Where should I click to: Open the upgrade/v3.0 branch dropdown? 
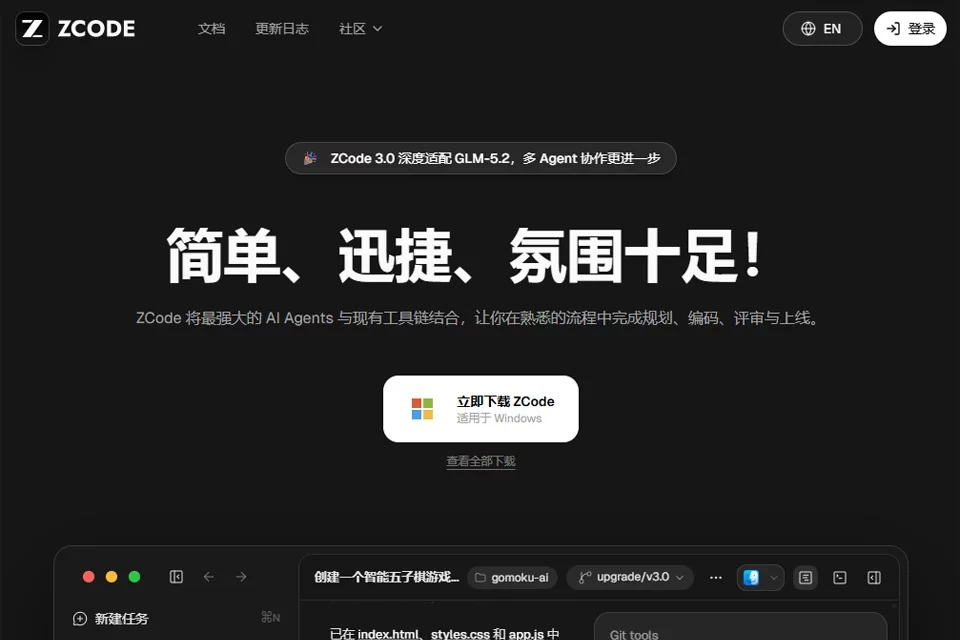(x=630, y=578)
